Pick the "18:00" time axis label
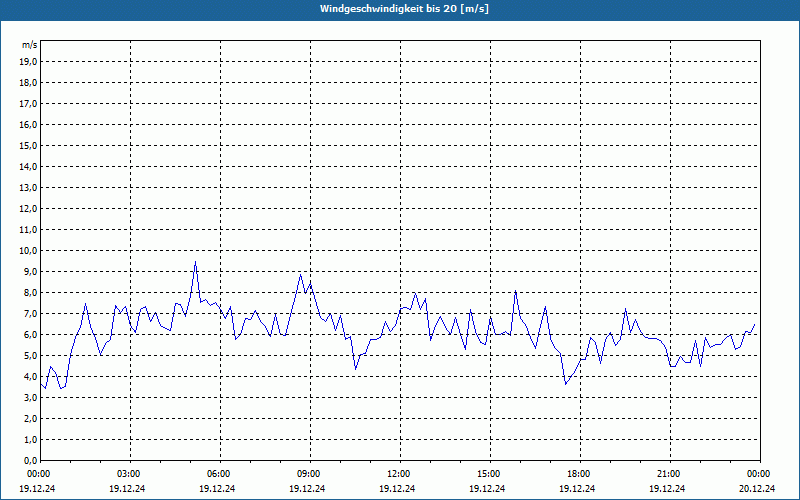This screenshot has width=800, height=500. point(579,474)
